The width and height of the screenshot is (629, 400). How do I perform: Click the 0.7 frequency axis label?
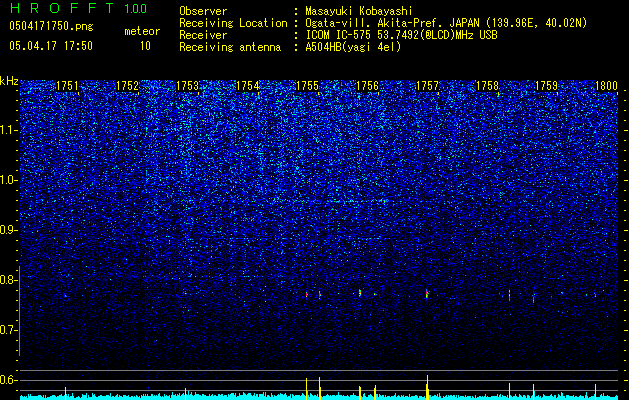(x=9, y=330)
